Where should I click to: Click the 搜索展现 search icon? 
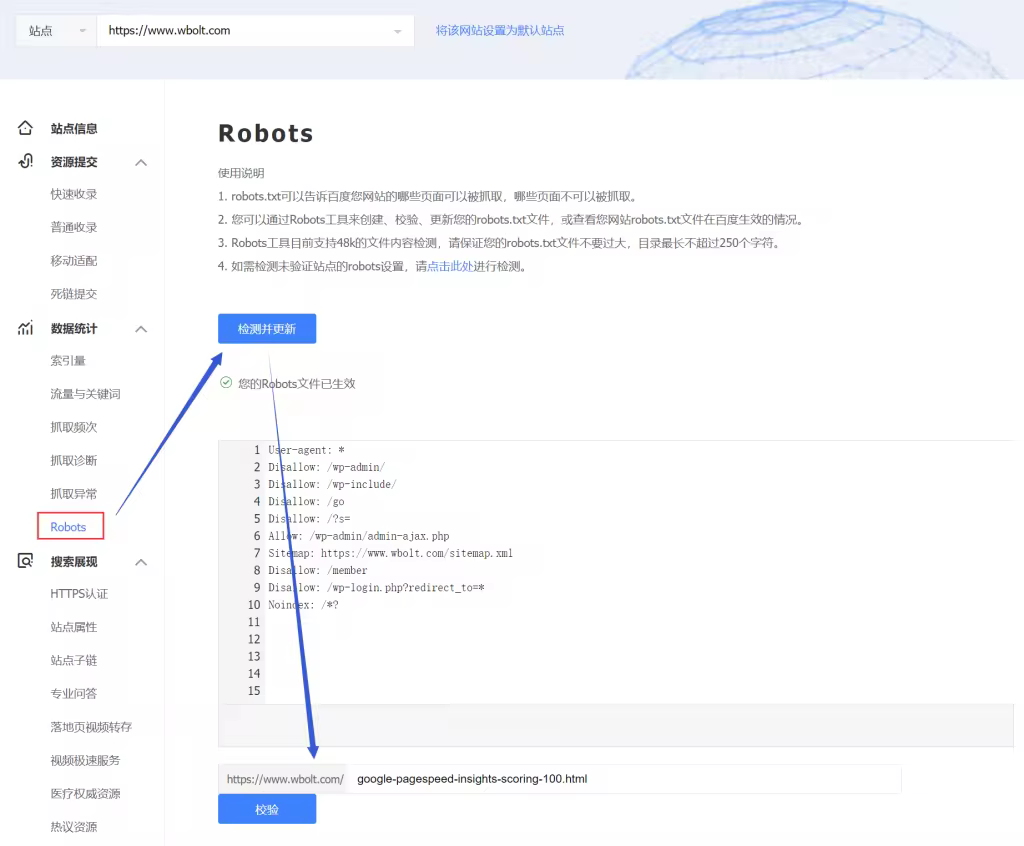[x=25, y=561]
